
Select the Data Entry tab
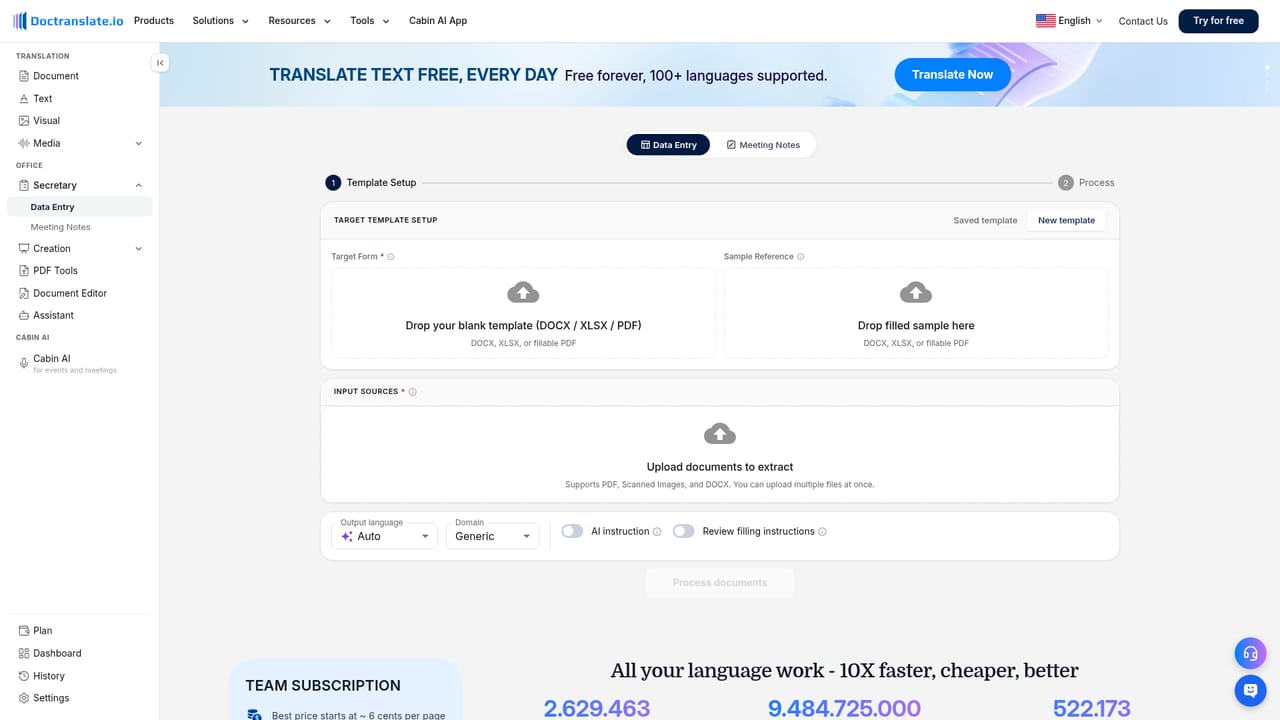pos(668,145)
